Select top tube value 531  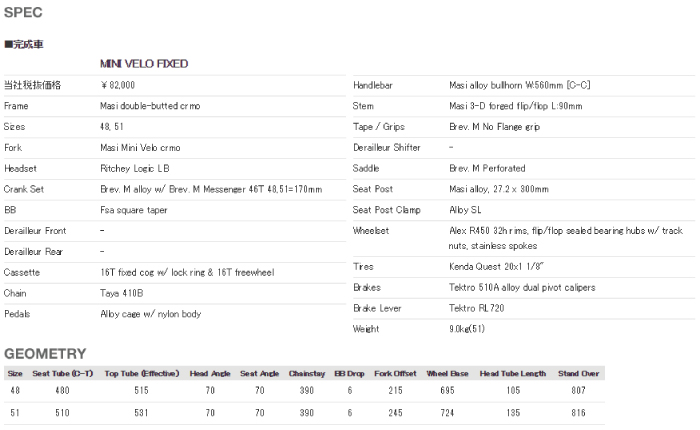click(142, 413)
